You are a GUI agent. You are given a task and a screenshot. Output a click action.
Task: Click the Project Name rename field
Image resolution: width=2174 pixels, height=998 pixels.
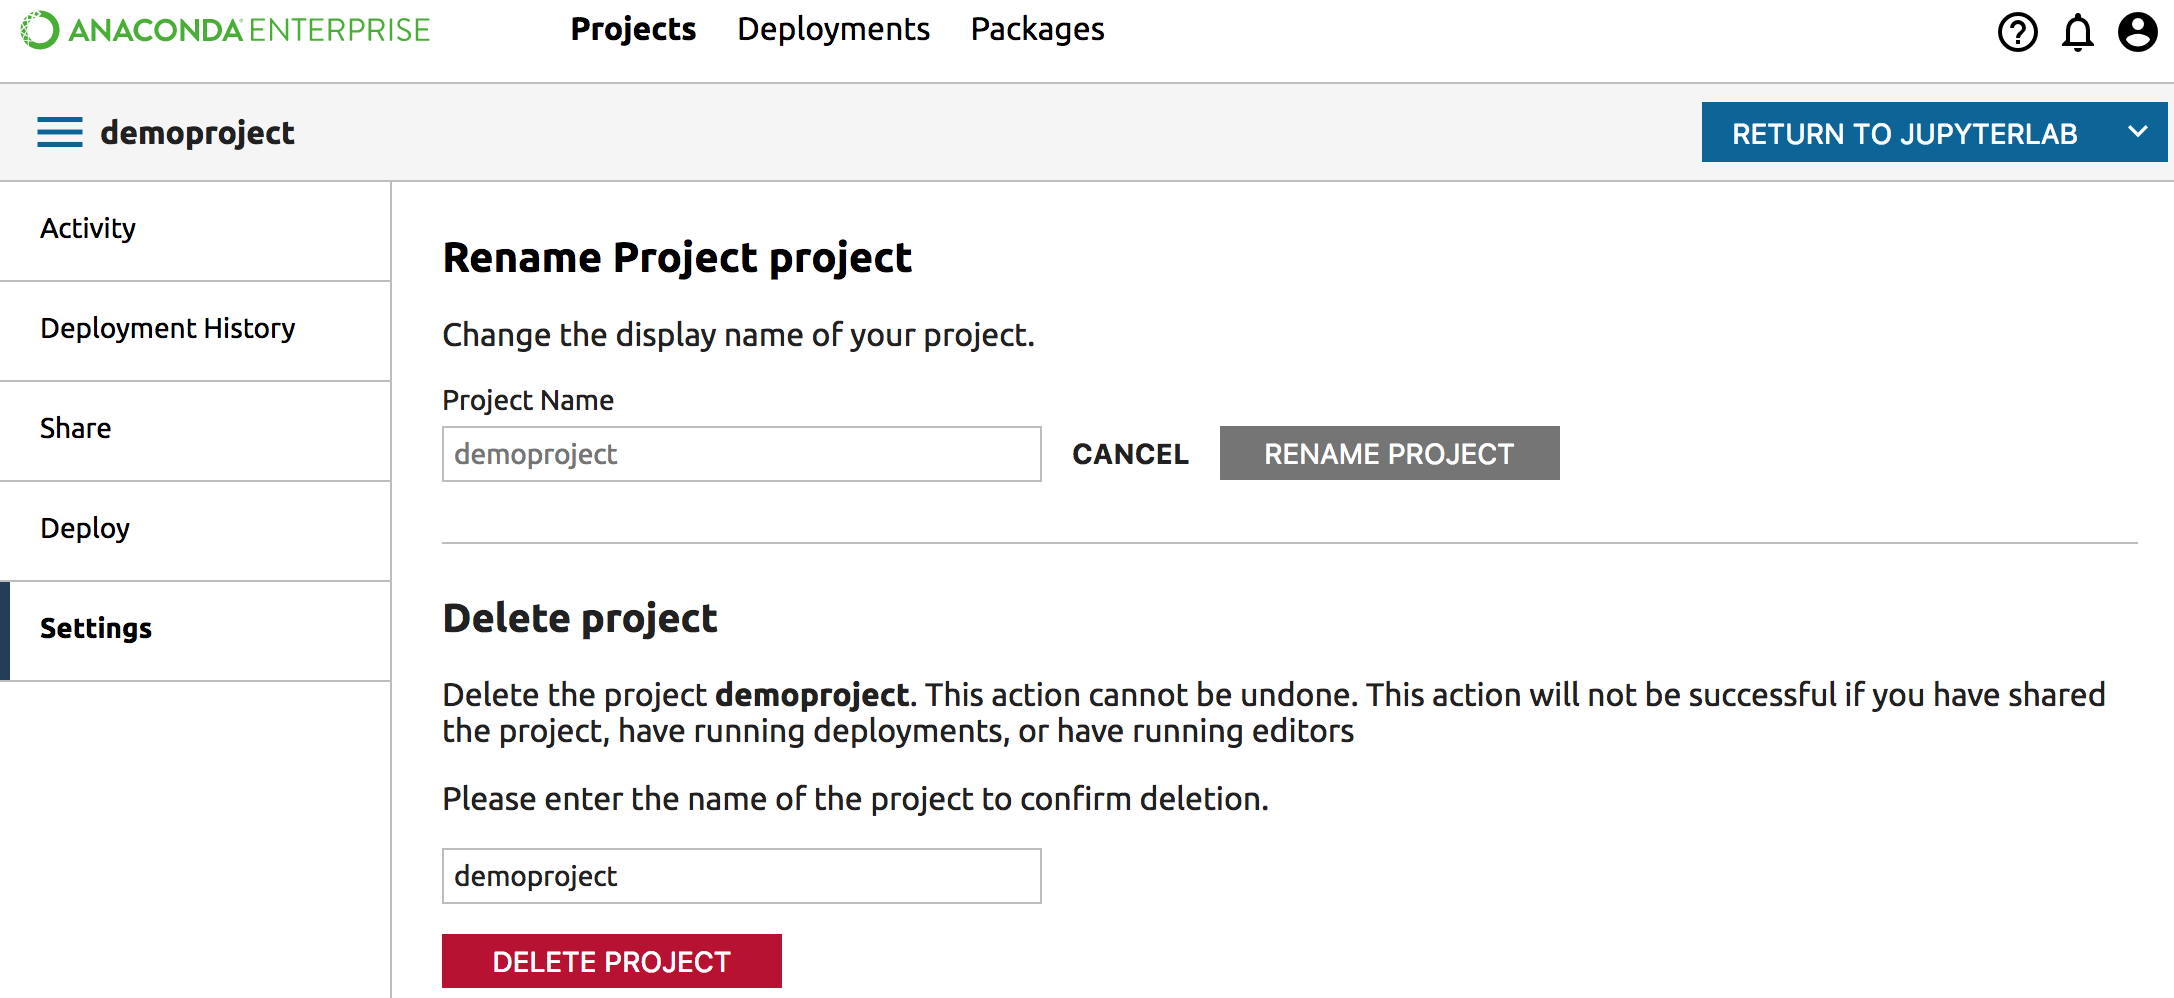(x=741, y=454)
